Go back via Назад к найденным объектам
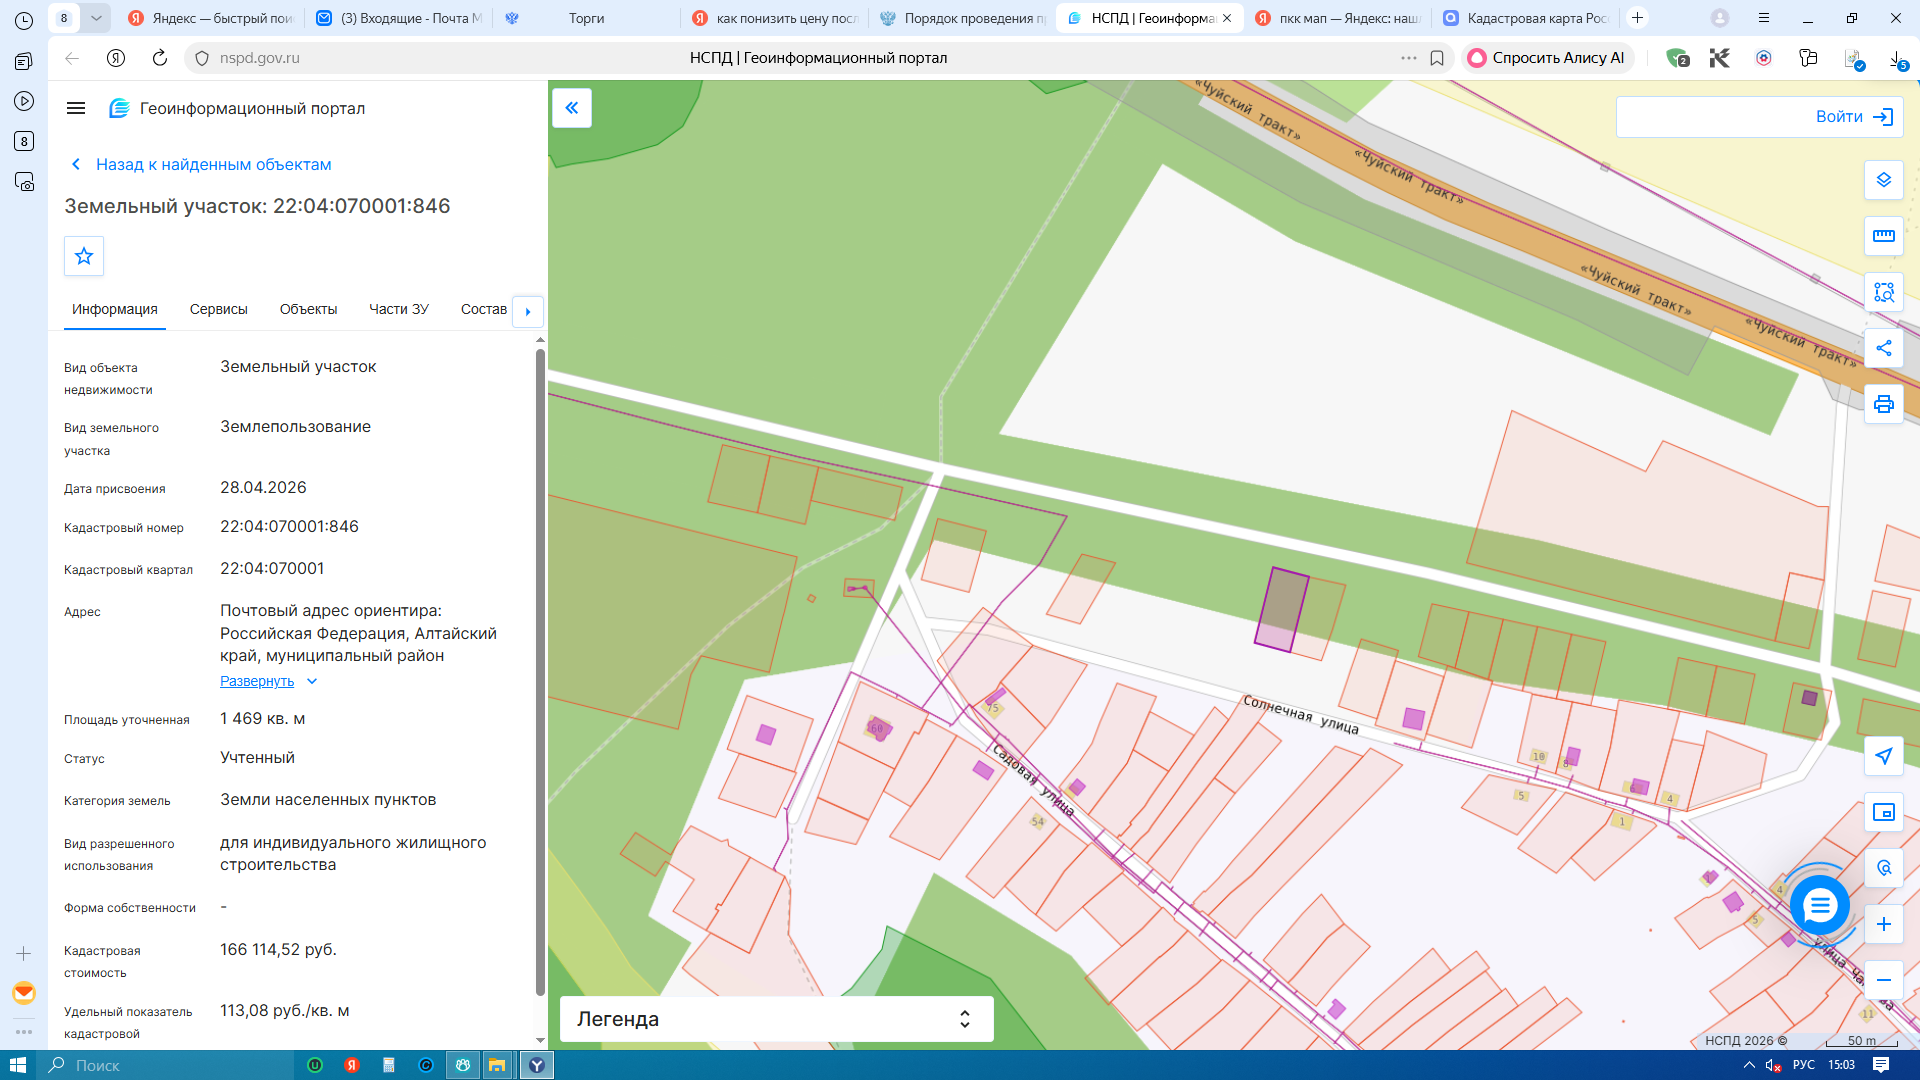This screenshot has width=1920, height=1080. (202, 164)
